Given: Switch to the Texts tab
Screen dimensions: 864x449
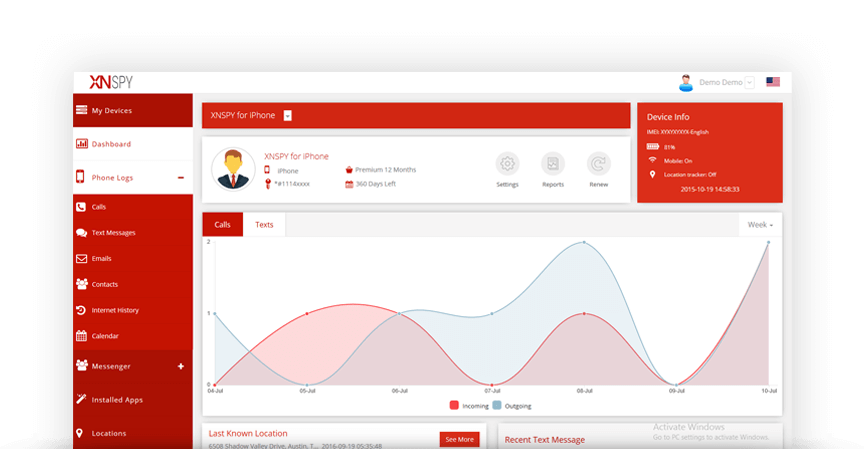Looking at the screenshot, I should point(264,225).
